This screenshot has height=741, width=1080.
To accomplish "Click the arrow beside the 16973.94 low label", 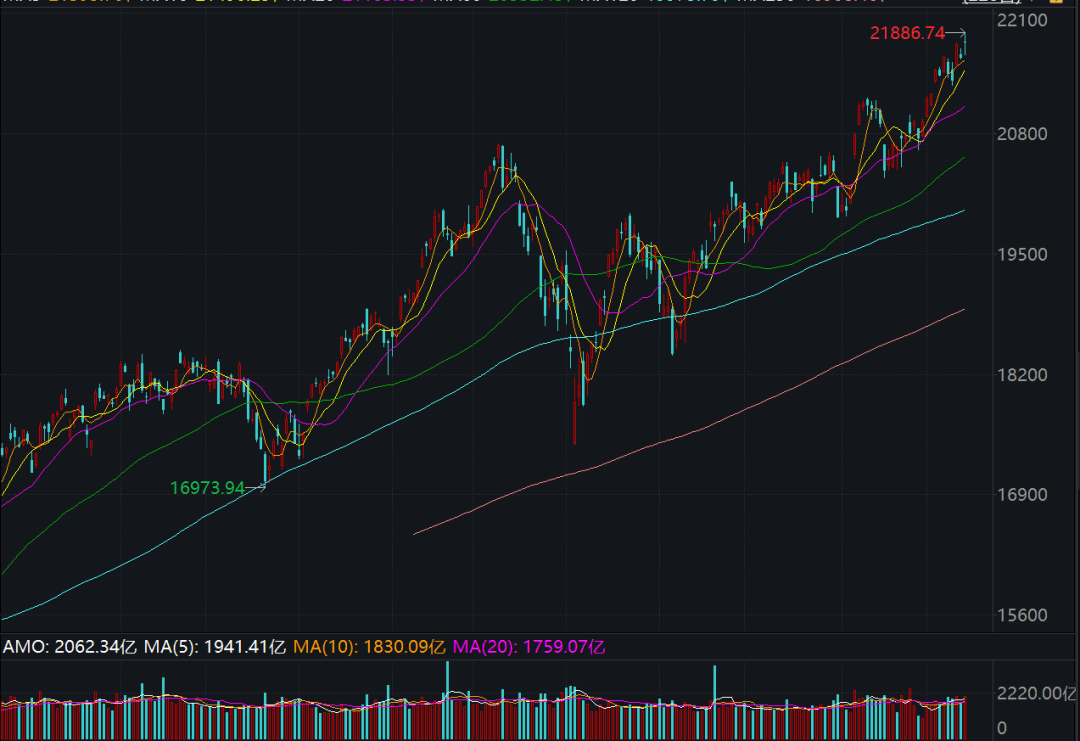I will tap(256, 488).
